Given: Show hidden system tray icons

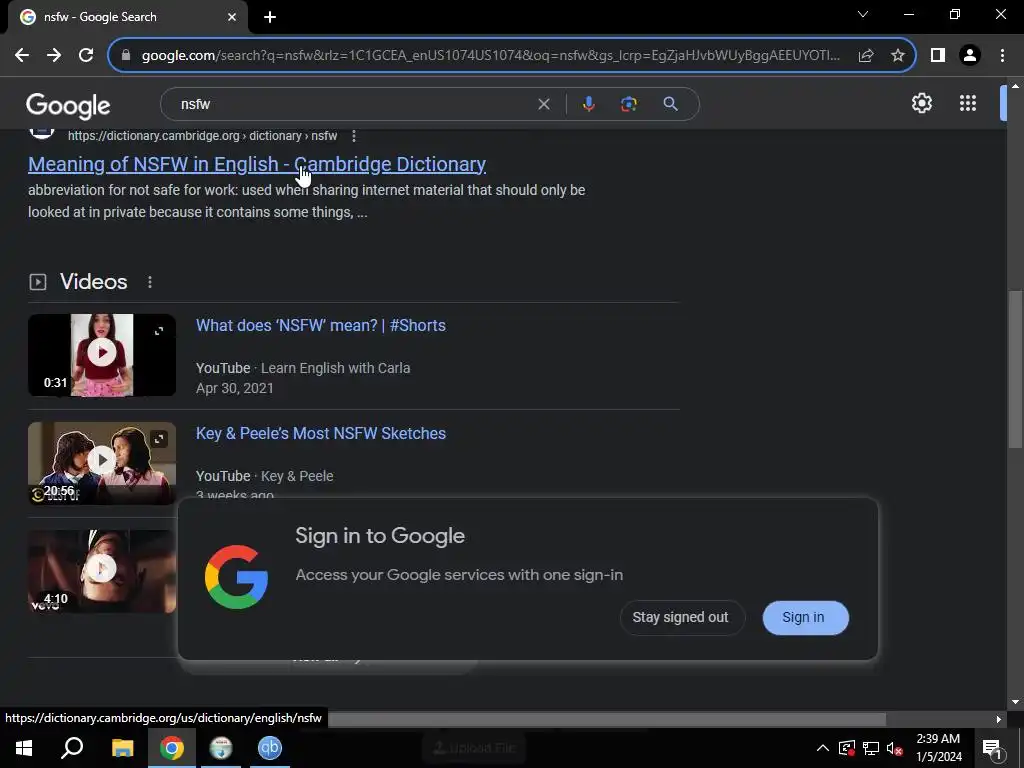Looking at the screenshot, I should (x=823, y=748).
